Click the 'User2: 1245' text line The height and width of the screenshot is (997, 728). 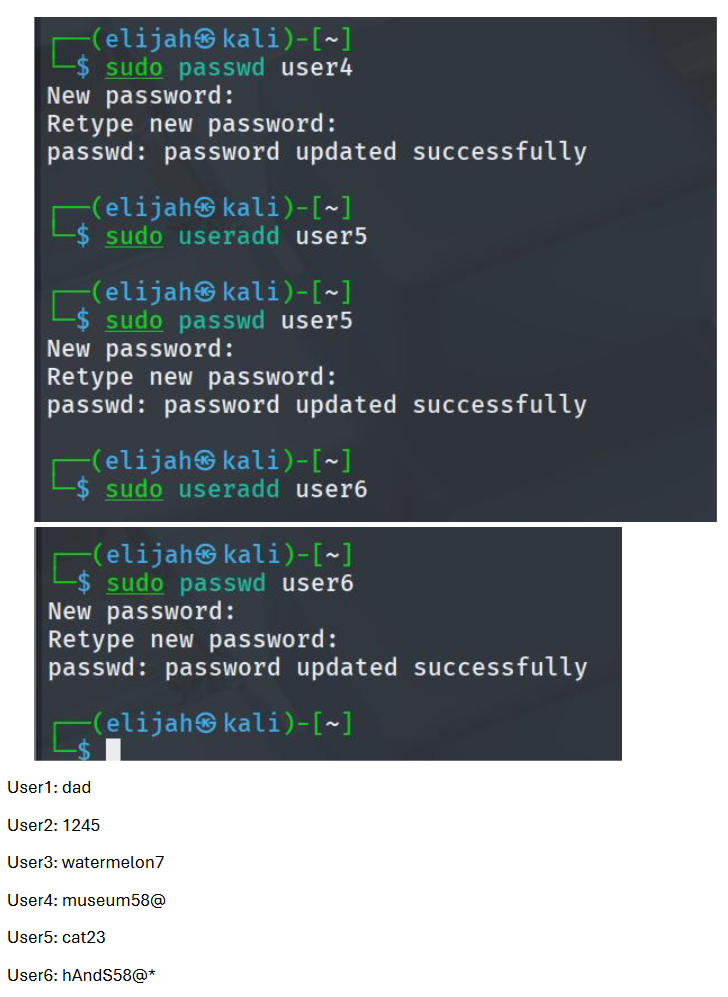tap(54, 826)
